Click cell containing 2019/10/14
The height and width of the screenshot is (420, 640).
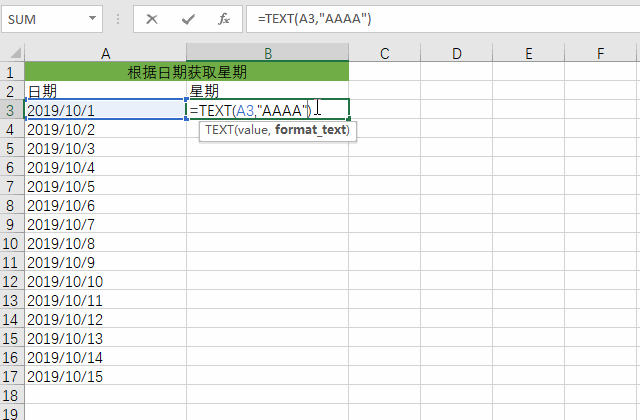105,358
